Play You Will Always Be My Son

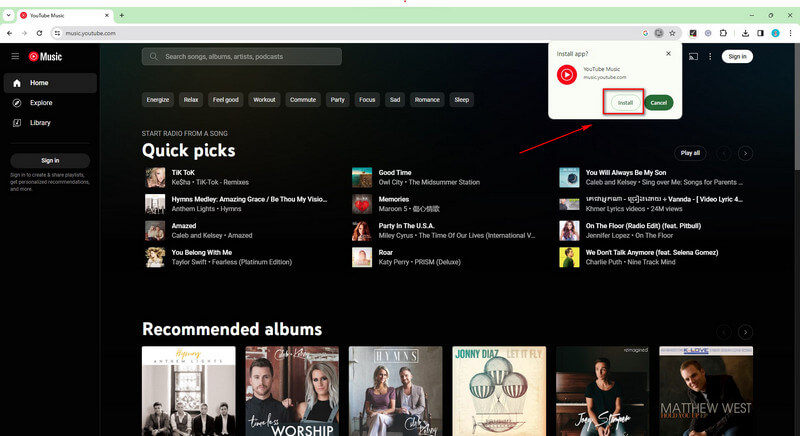click(x=626, y=173)
